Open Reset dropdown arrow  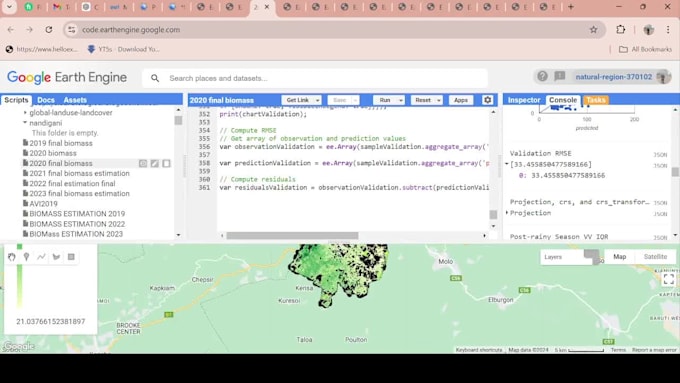pos(438,100)
